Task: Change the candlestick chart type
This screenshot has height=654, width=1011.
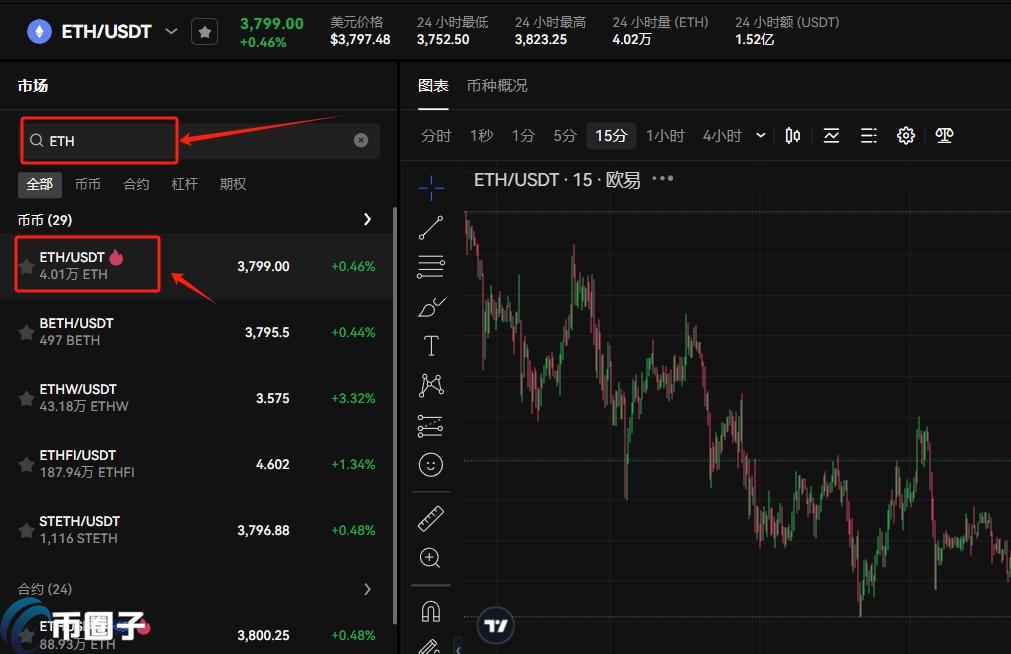Action: [x=793, y=136]
